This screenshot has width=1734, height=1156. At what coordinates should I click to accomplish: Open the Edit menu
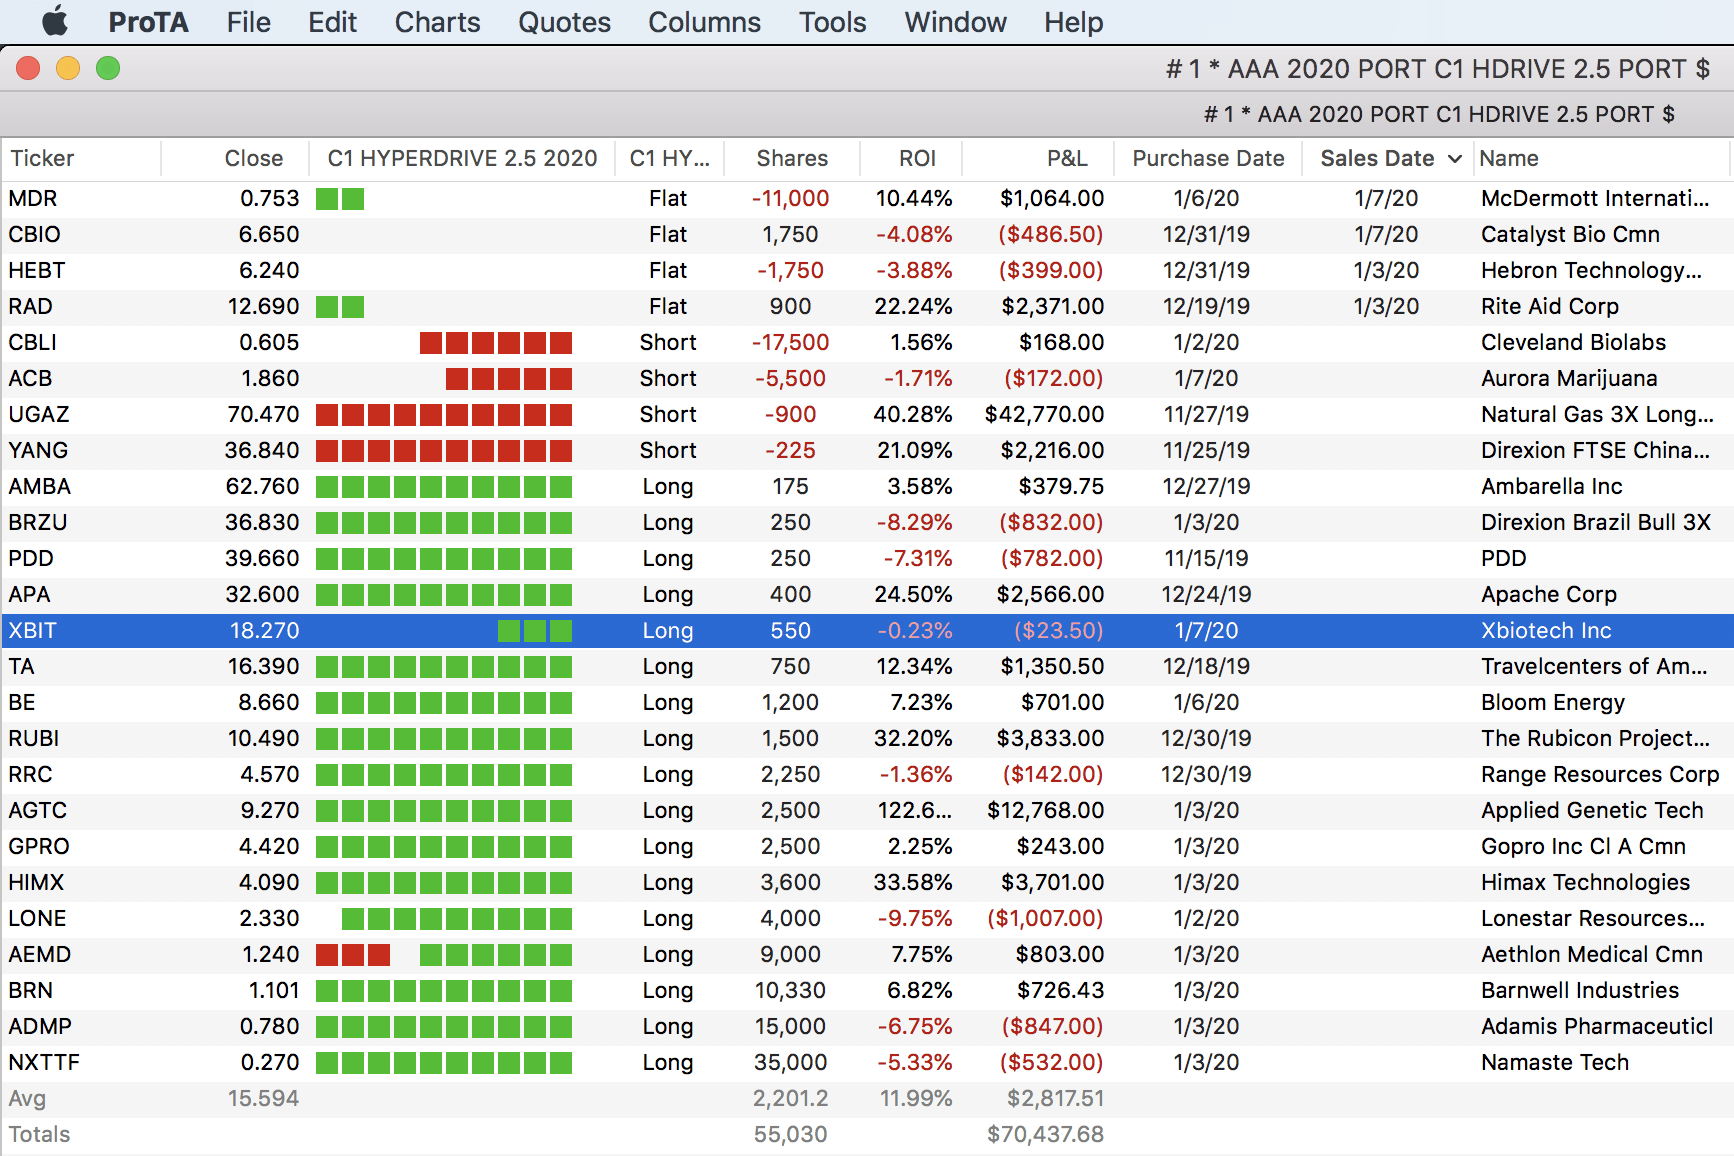[x=332, y=22]
